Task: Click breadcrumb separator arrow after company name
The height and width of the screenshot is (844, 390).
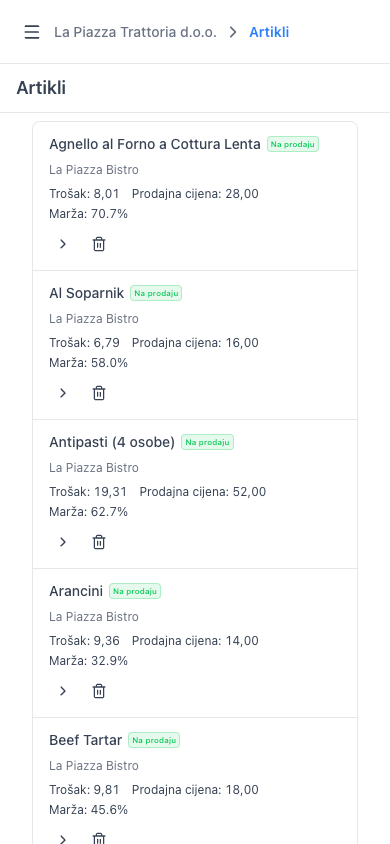Action: coord(233,32)
